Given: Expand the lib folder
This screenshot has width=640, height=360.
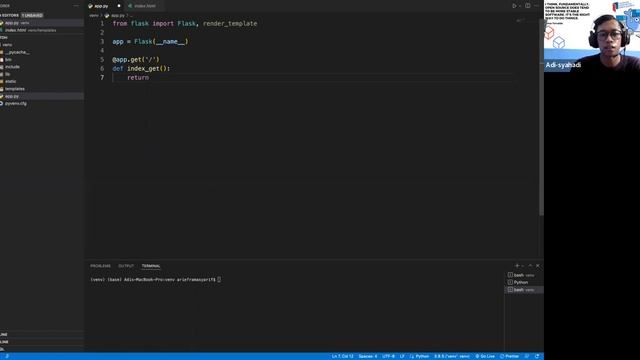Looking at the screenshot, I should [42, 74].
